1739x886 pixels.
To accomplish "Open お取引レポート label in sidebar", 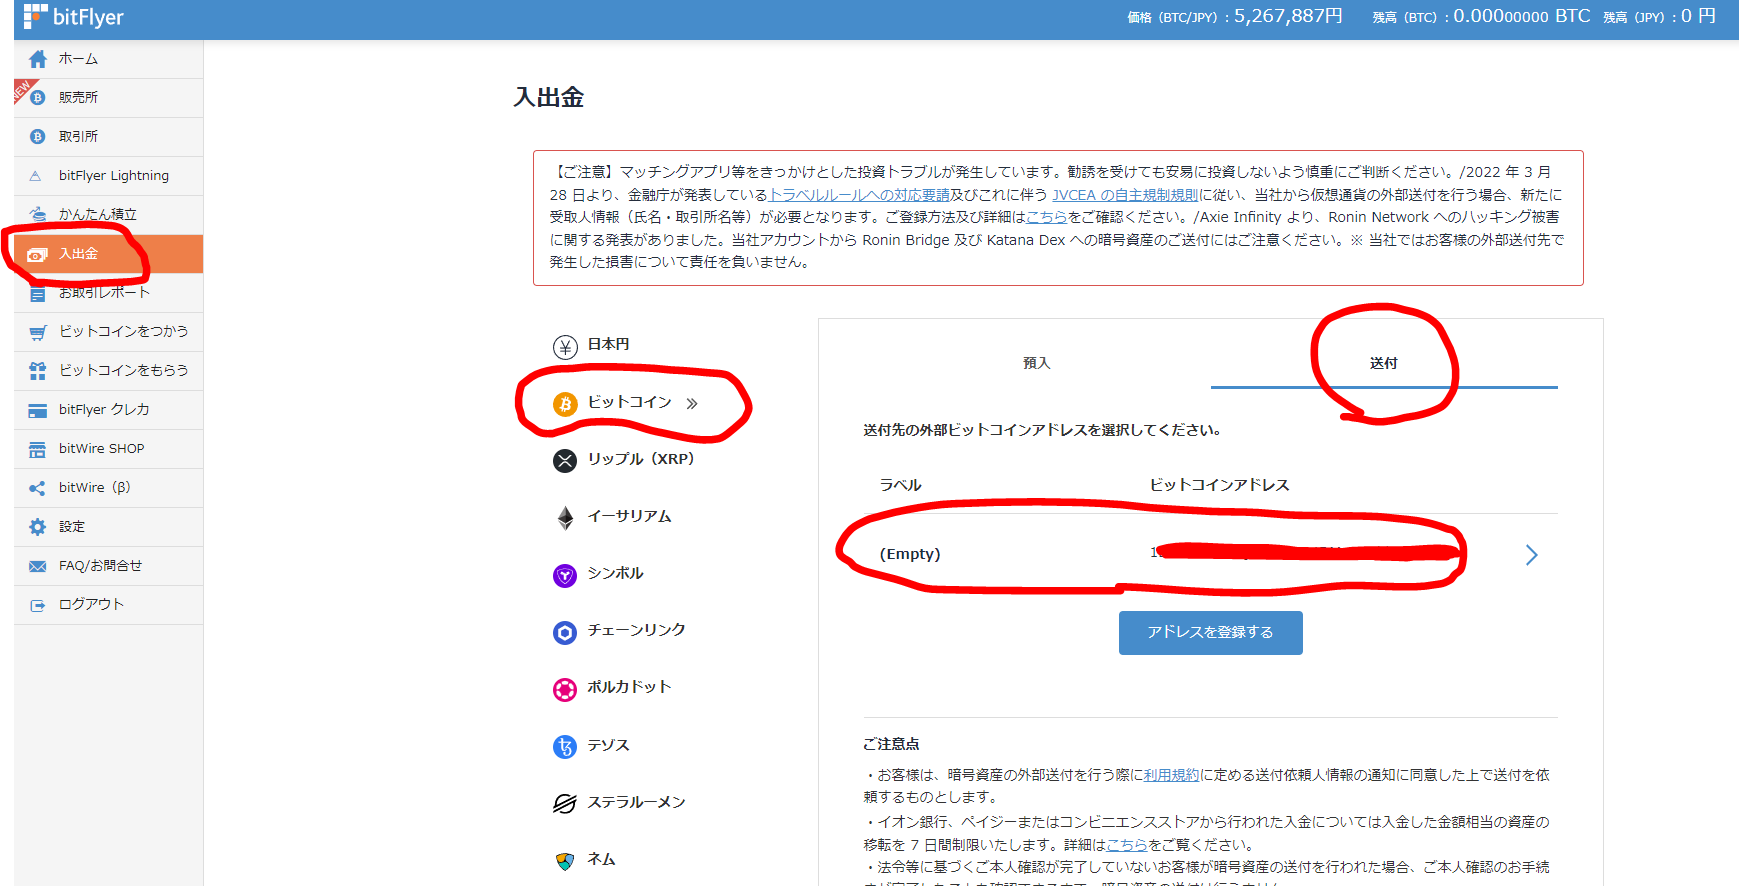I will coord(104,293).
